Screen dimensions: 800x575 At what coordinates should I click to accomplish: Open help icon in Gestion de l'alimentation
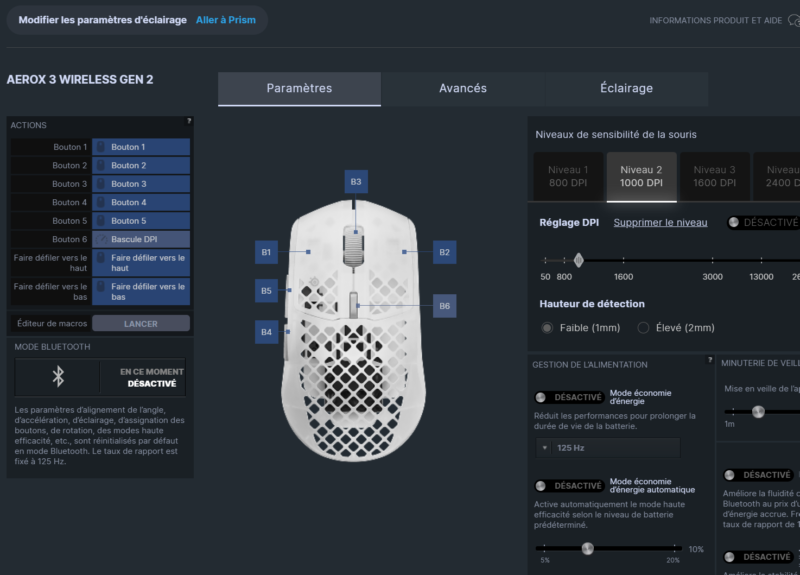tap(709, 360)
